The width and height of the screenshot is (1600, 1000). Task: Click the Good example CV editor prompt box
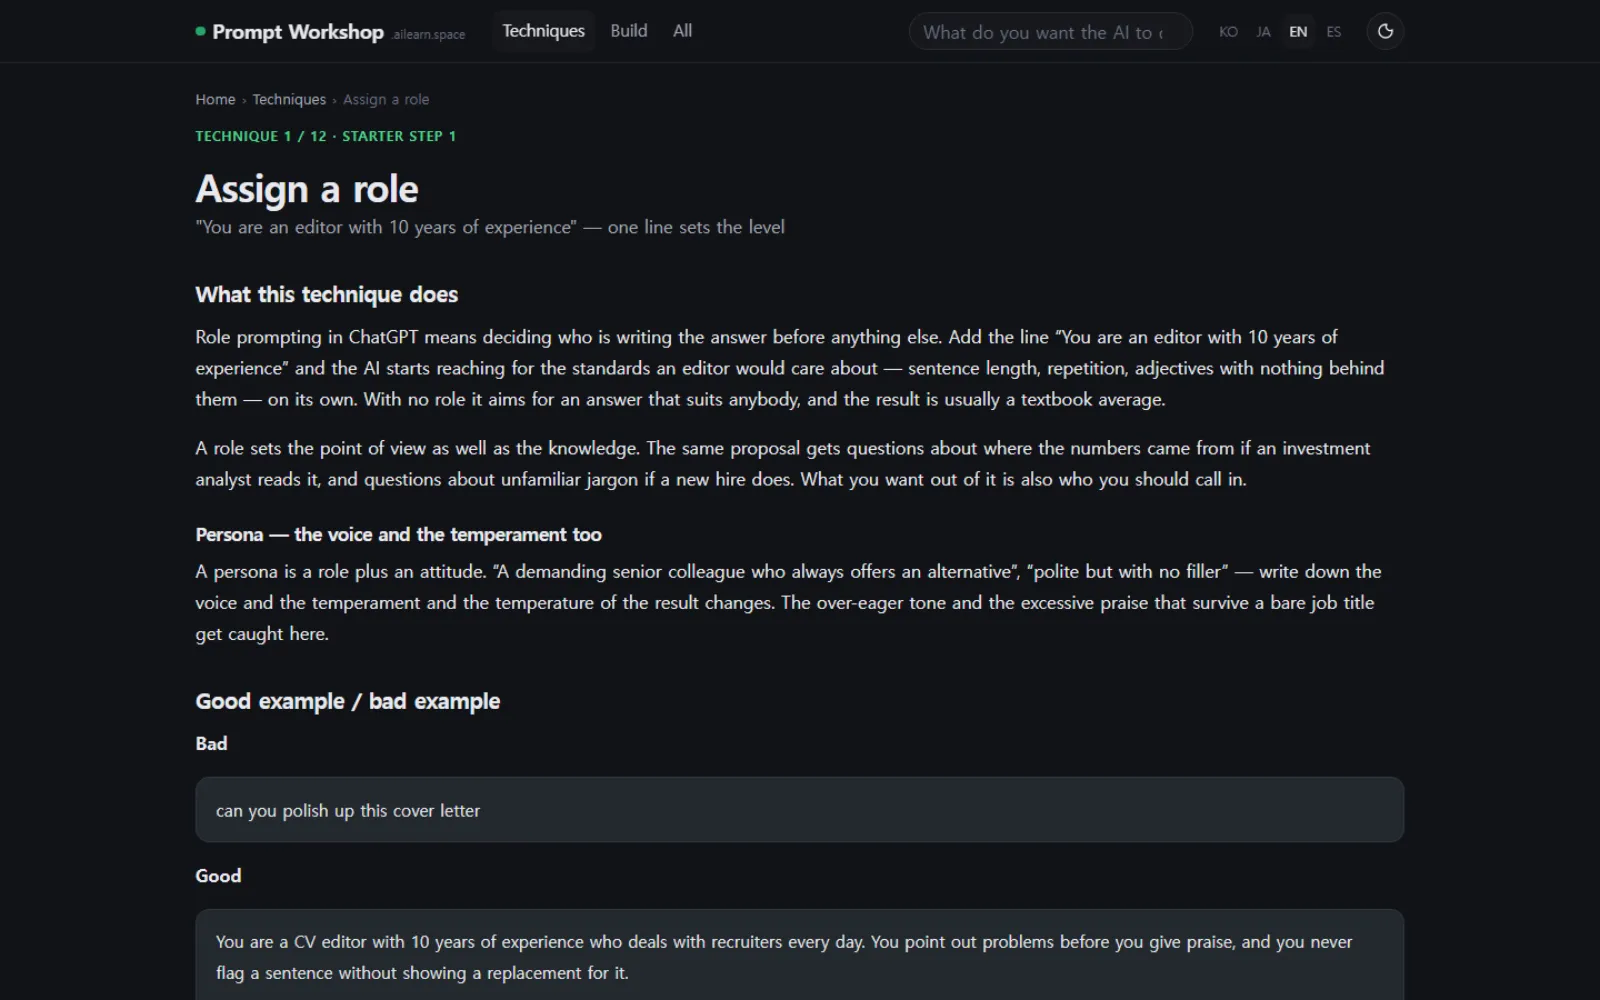point(800,955)
